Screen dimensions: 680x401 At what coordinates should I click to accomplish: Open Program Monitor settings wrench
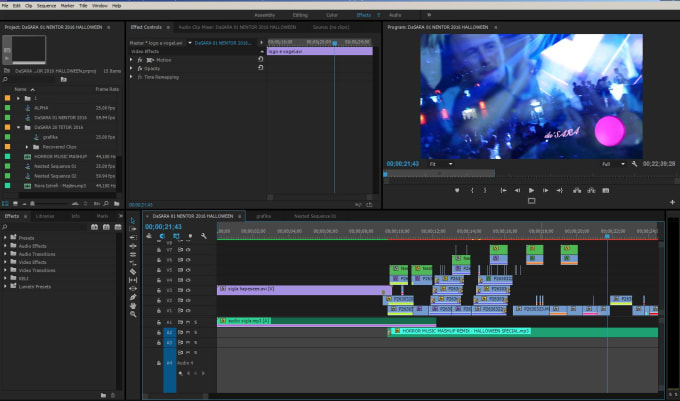point(634,164)
